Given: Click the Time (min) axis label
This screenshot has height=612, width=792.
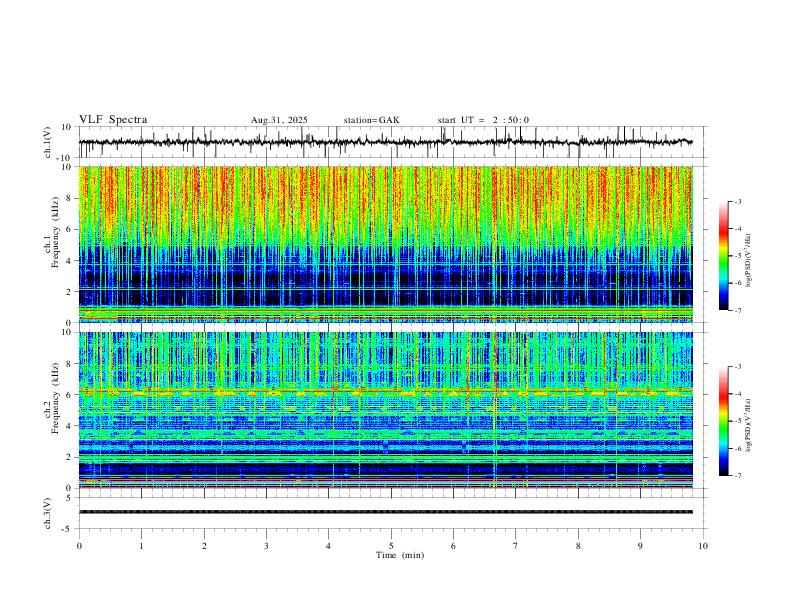Looking at the screenshot, I should click(400, 555).
